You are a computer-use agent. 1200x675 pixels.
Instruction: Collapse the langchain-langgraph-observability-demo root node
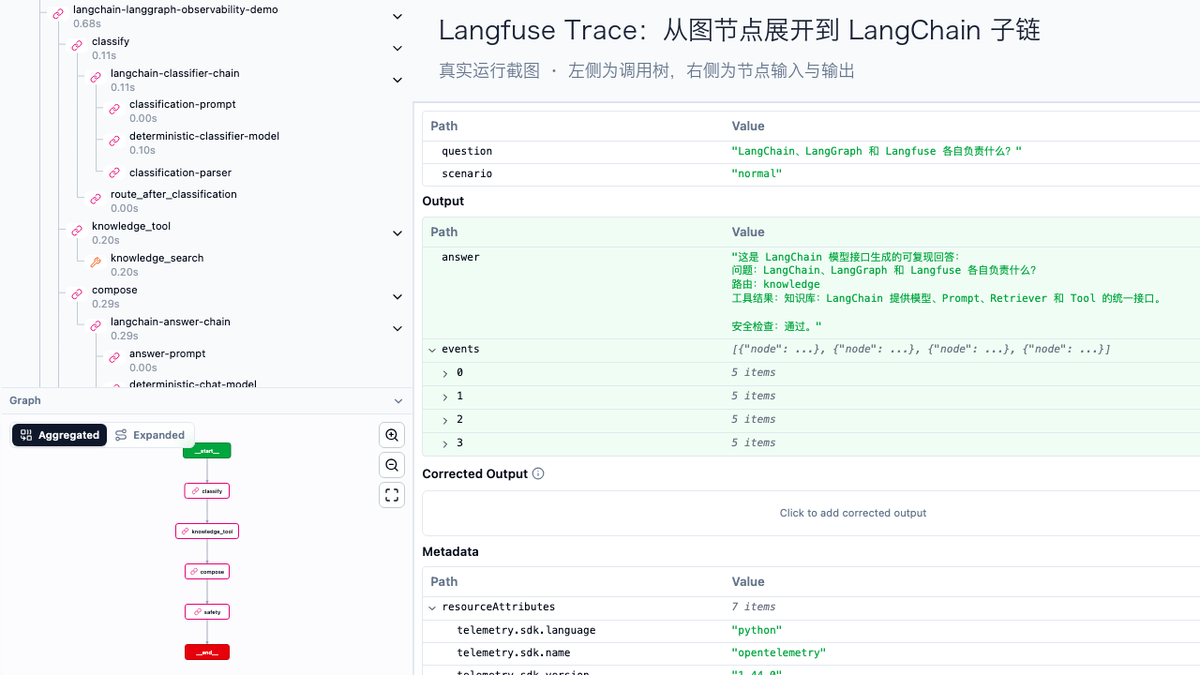click(397, 17)
